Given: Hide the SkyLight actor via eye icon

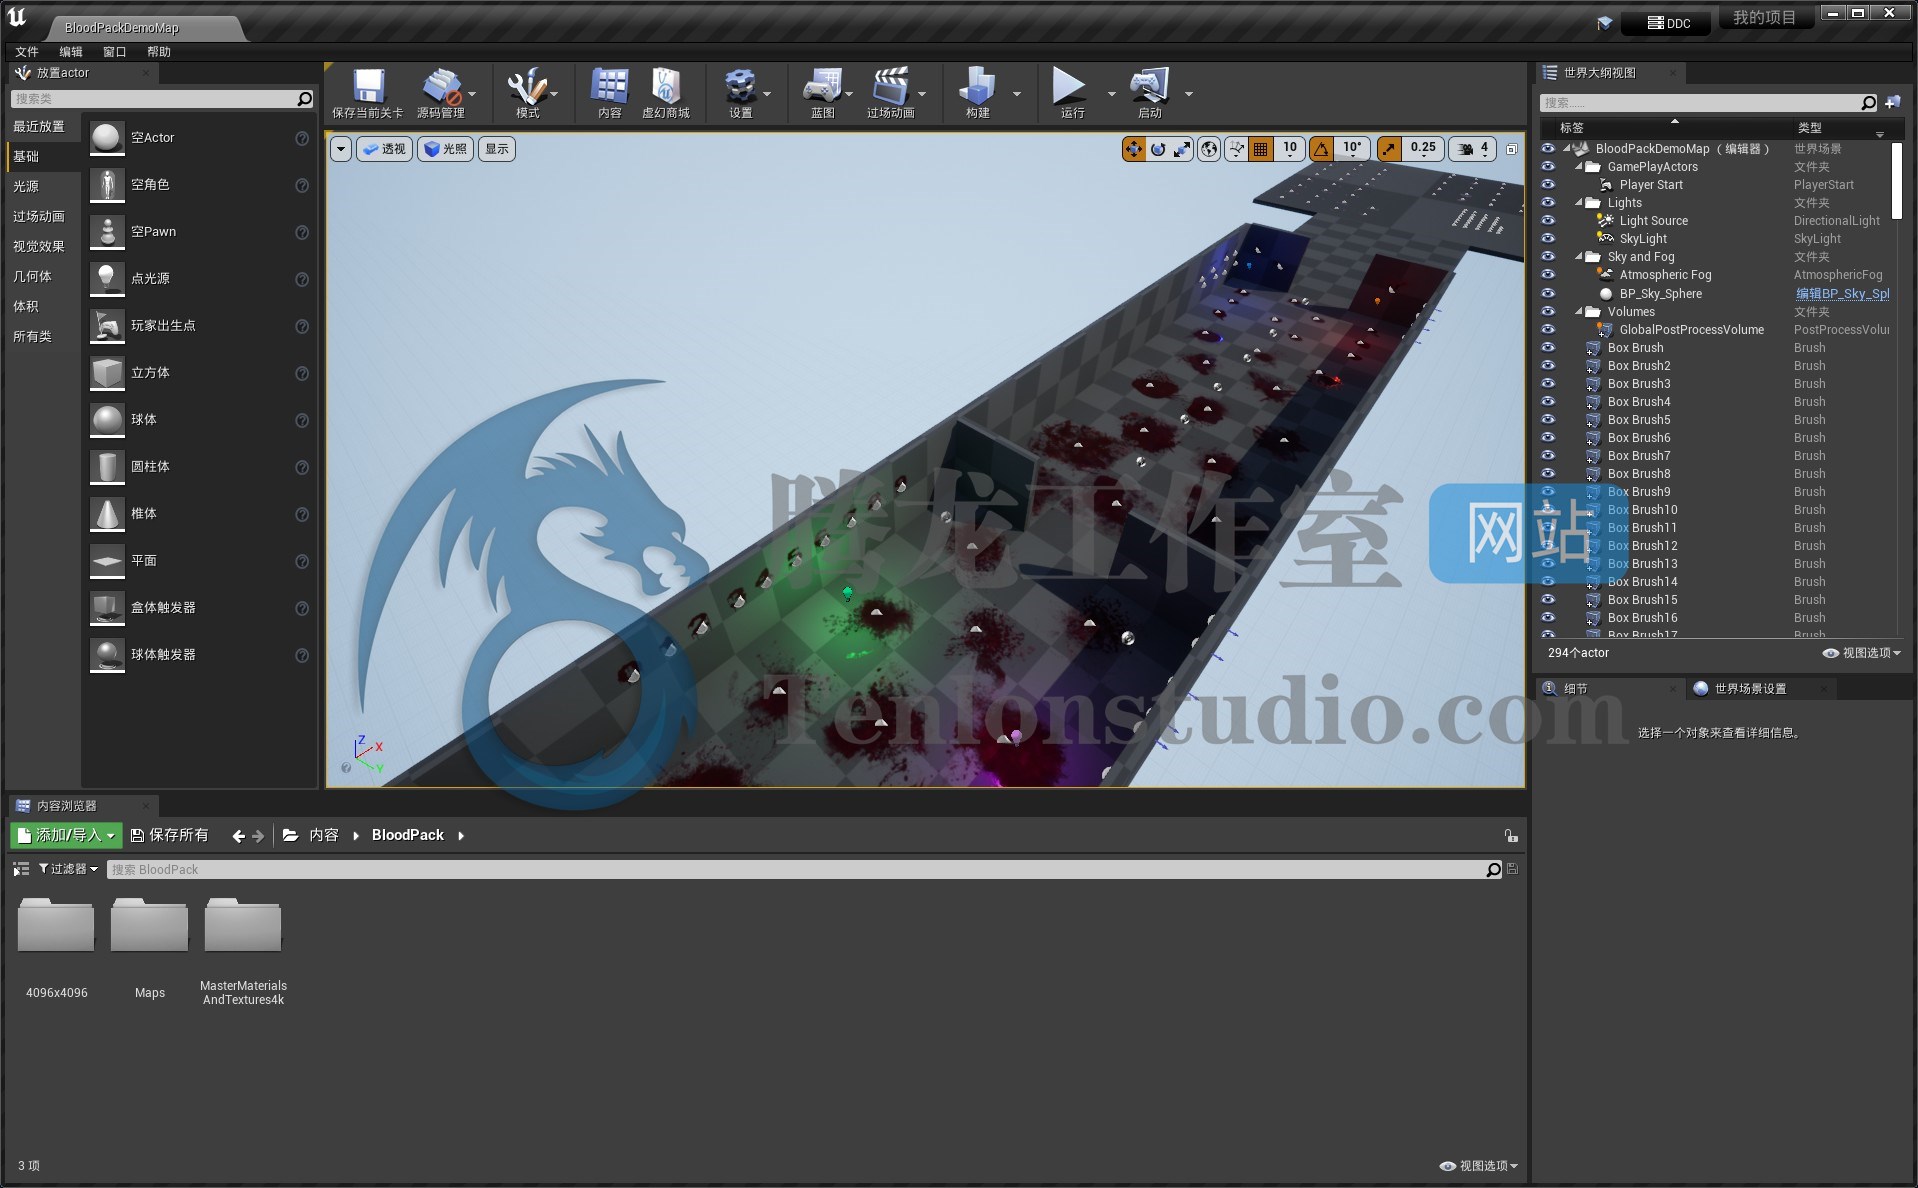Looking at the screenshot, I should coord(1548,239).
